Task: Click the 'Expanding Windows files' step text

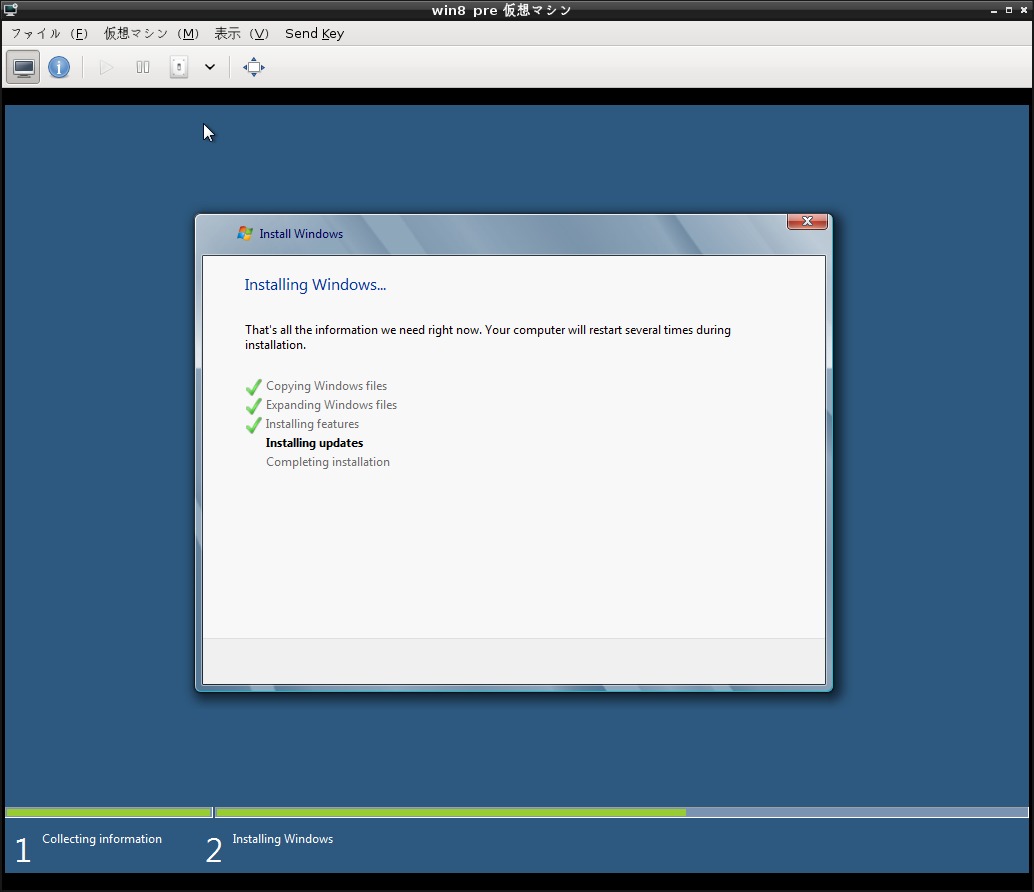Action: coord(331,405)
